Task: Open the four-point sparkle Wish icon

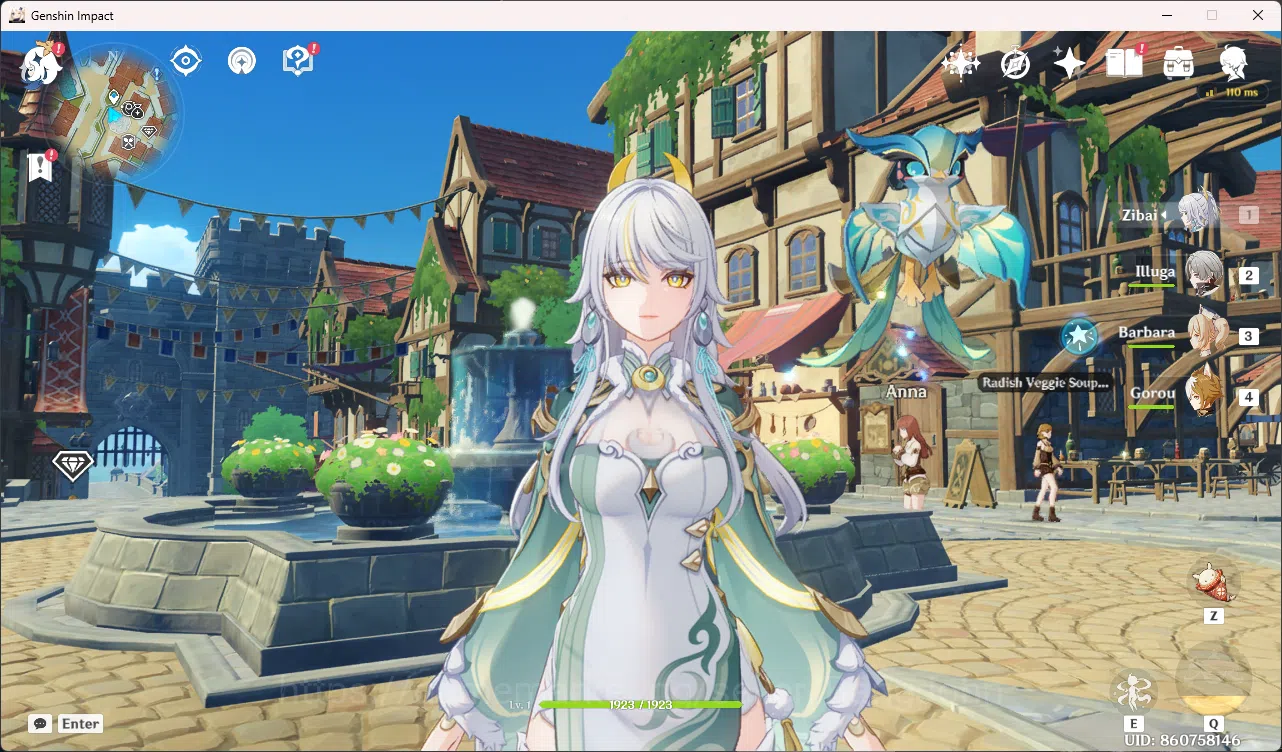Action: click(x=1069, y=64)
